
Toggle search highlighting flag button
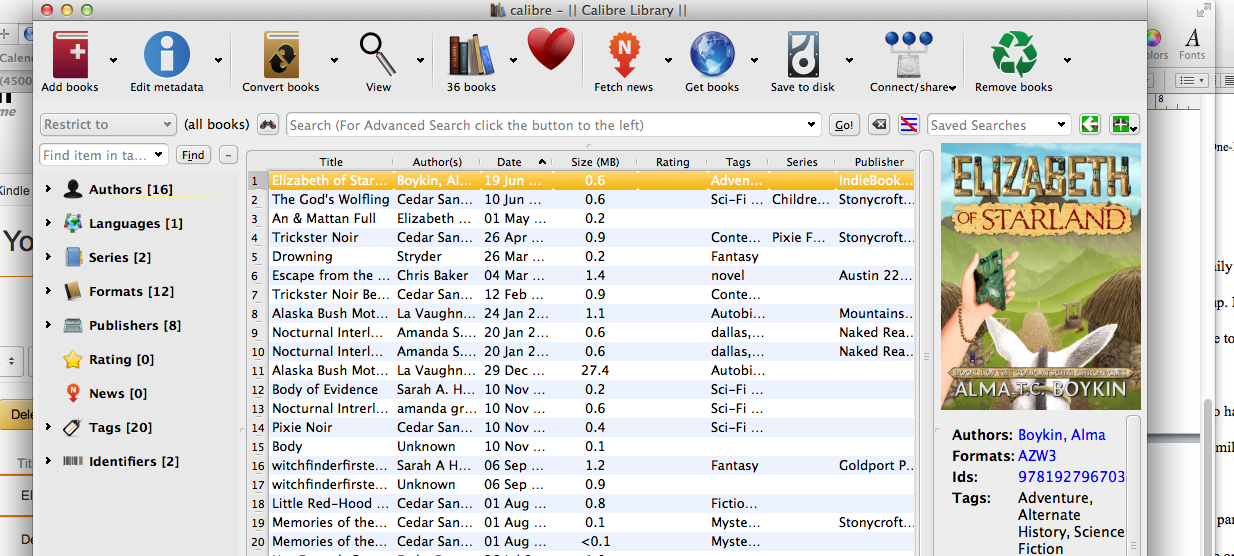click(909, 125)
